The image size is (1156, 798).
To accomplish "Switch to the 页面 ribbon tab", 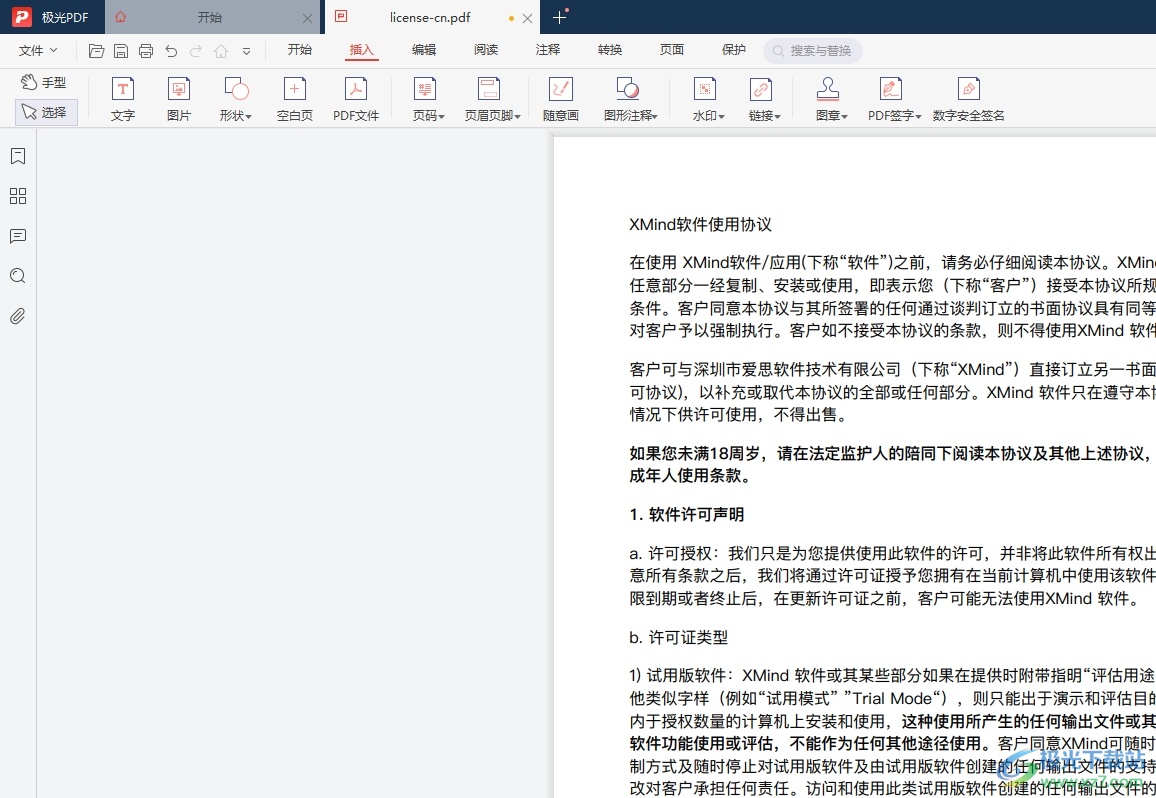I will (672, 49).
